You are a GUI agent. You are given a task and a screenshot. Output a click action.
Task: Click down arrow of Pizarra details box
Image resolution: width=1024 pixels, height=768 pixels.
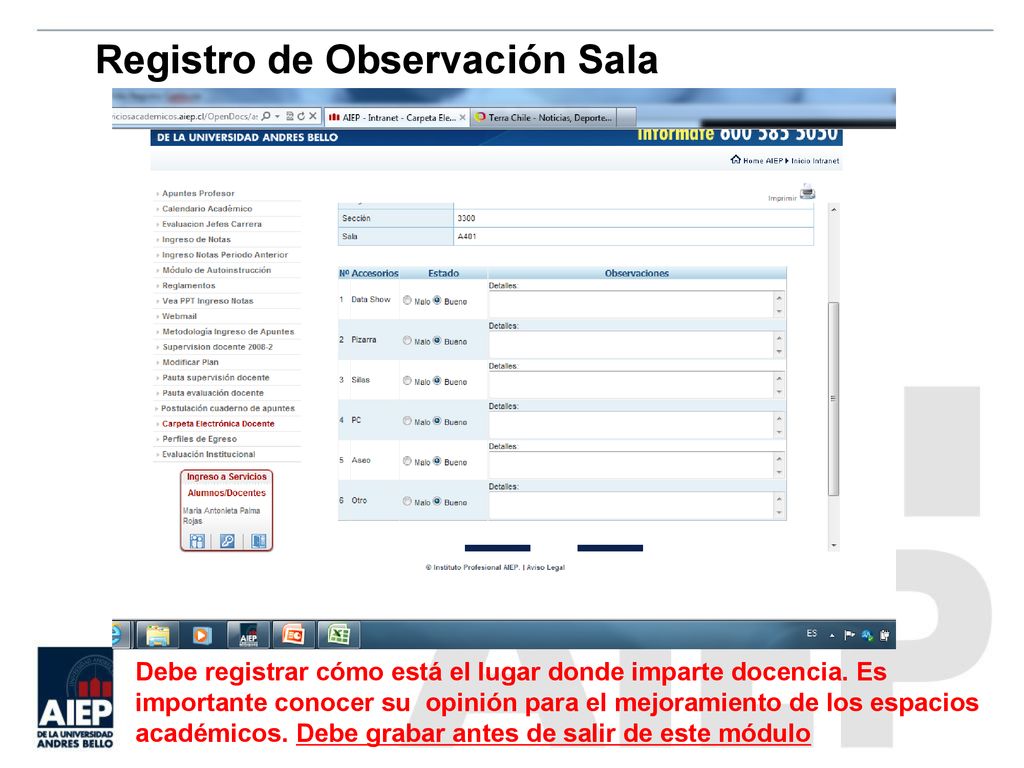(x=779, y=352)
